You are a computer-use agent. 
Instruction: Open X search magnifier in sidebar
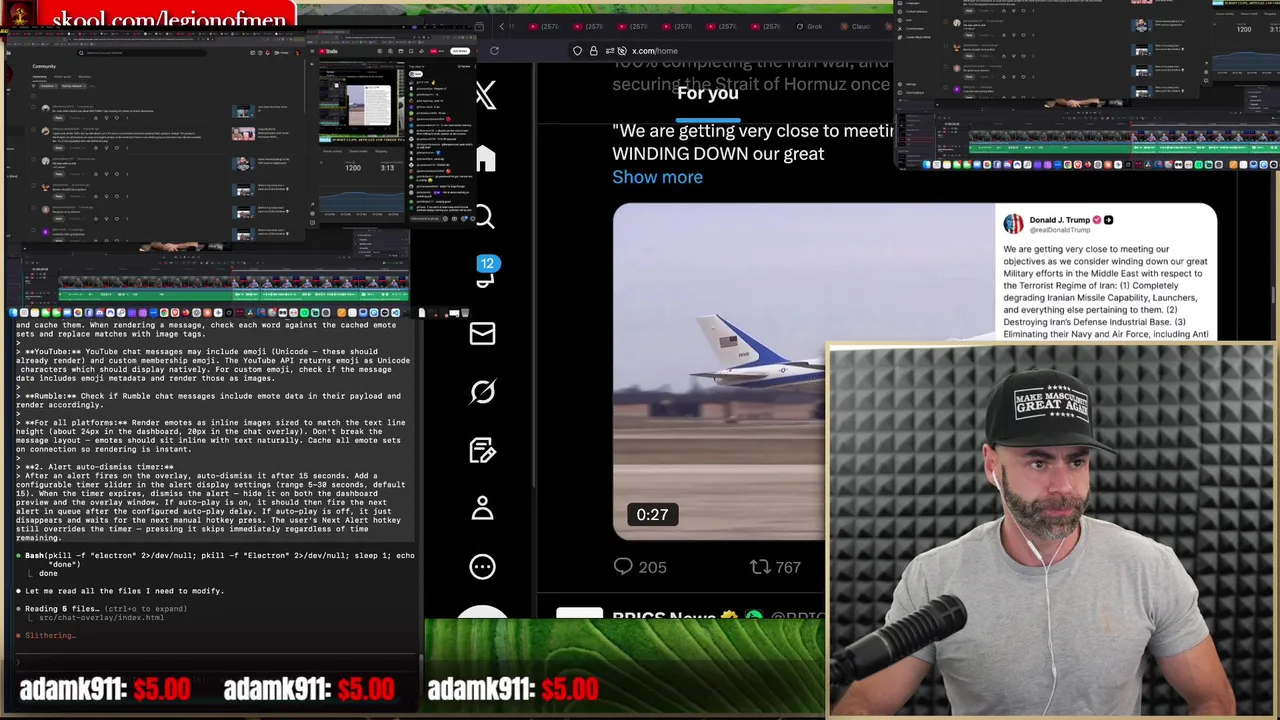tap(484, 217)
